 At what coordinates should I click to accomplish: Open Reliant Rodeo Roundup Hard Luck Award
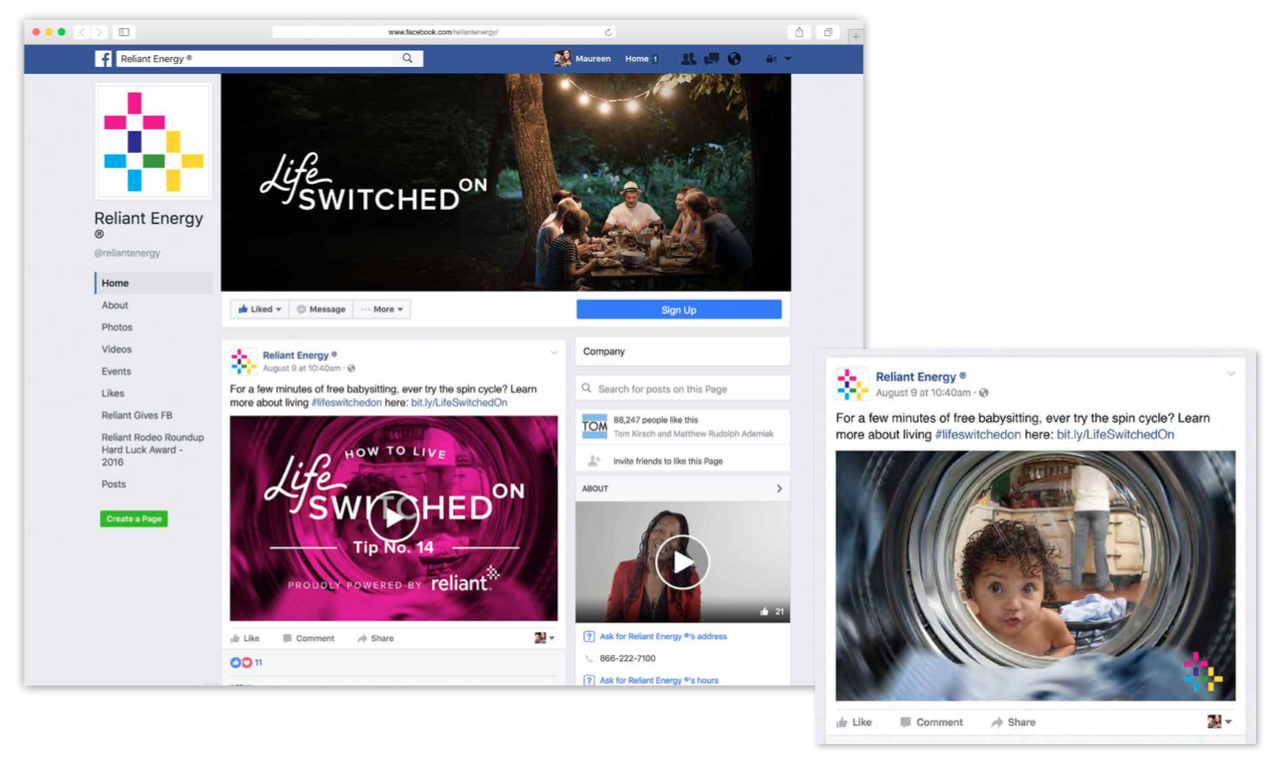click(x=152, y=450)
